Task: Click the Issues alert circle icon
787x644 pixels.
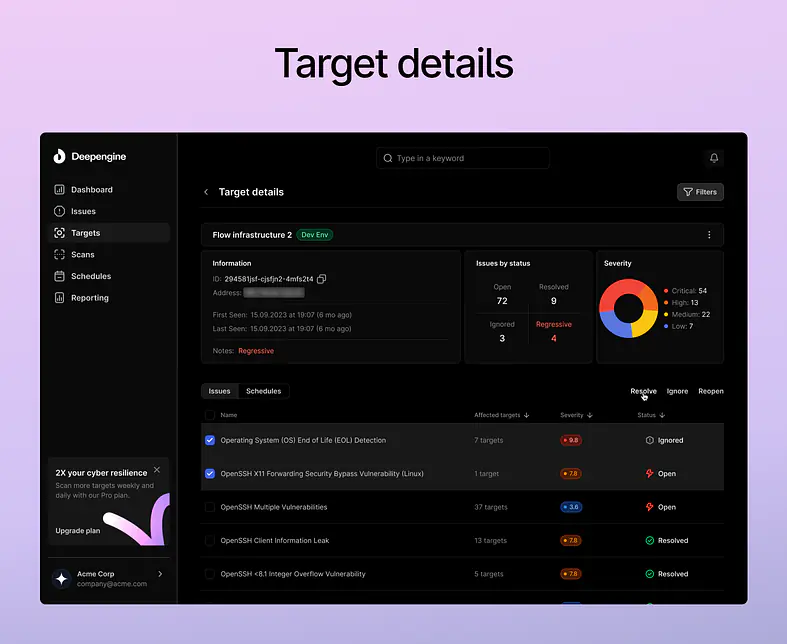Action: (59, 211)
